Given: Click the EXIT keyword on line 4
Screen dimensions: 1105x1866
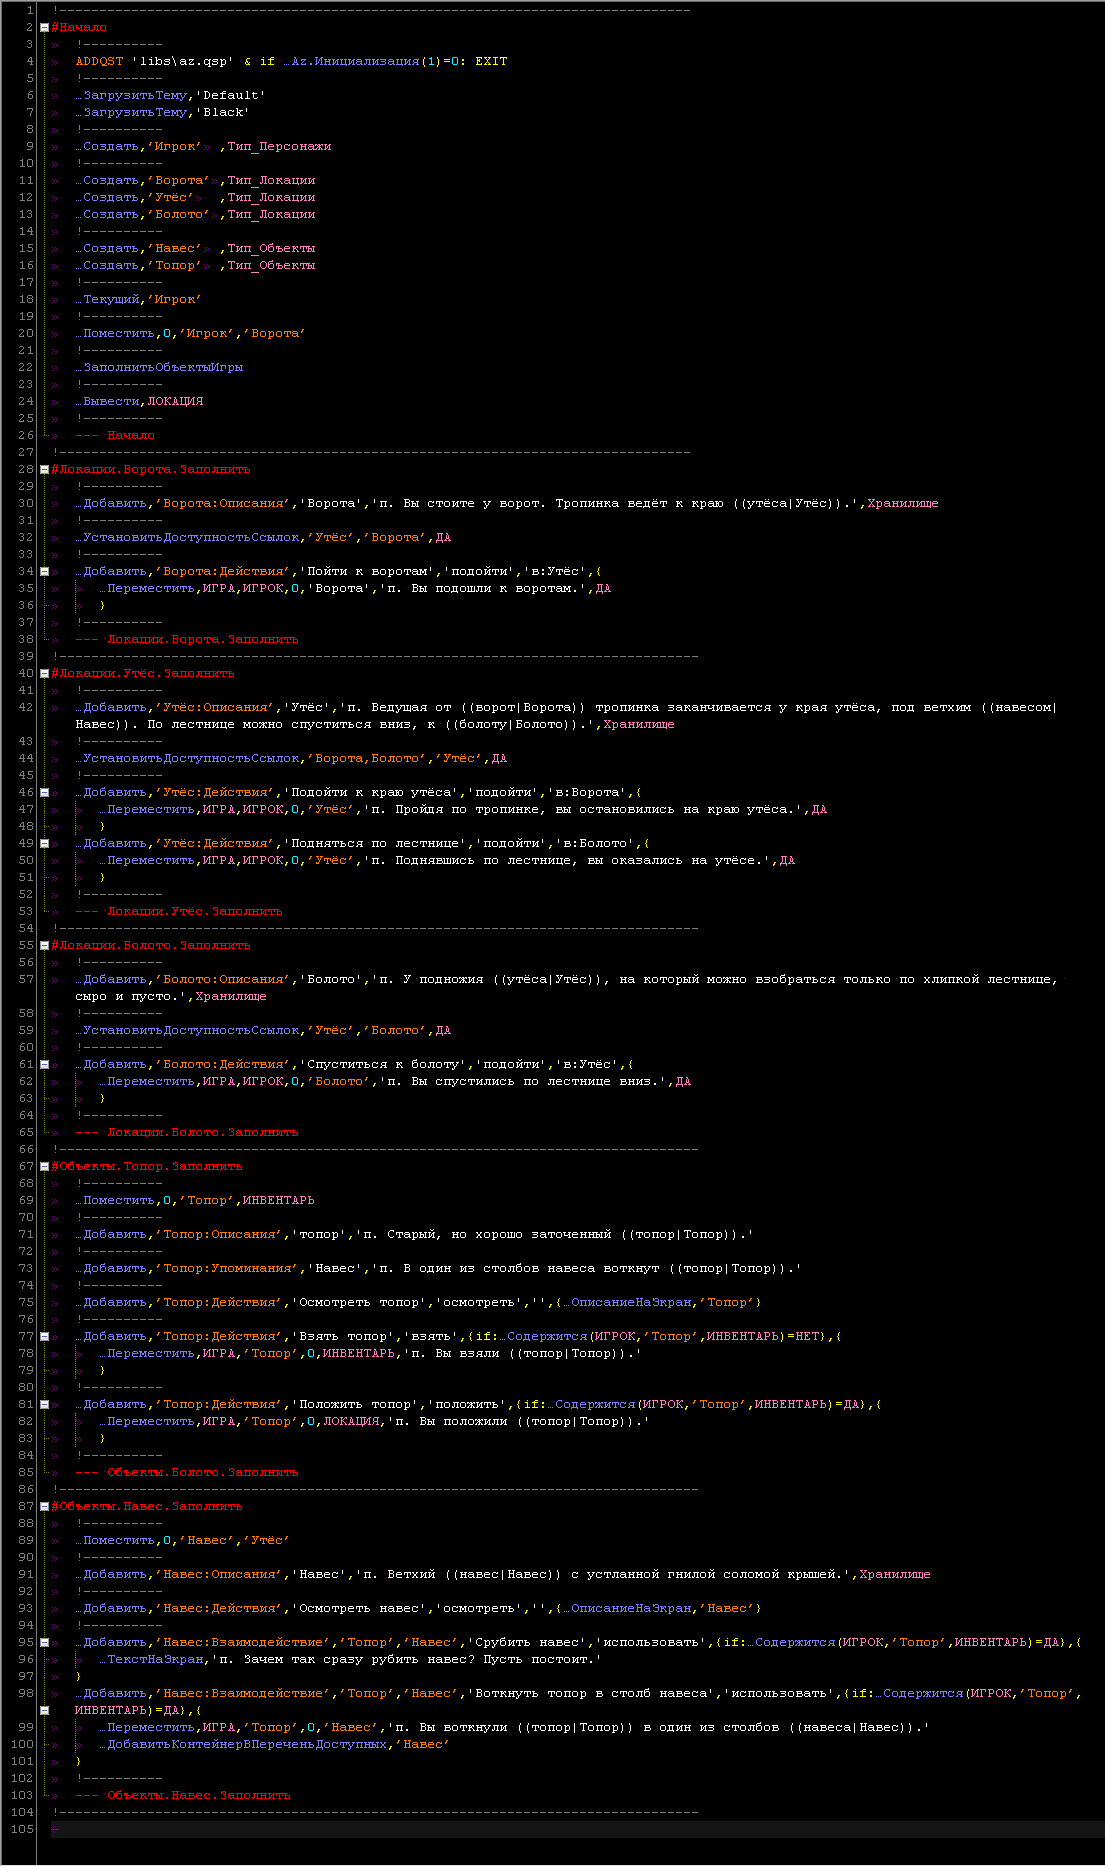Looking at the screenshot, I should click(491, 61).
